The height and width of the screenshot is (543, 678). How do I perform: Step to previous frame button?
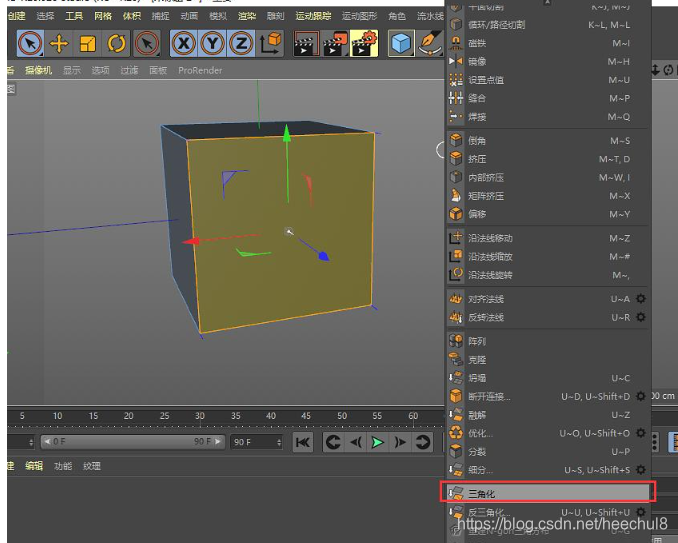coord(356,442)
